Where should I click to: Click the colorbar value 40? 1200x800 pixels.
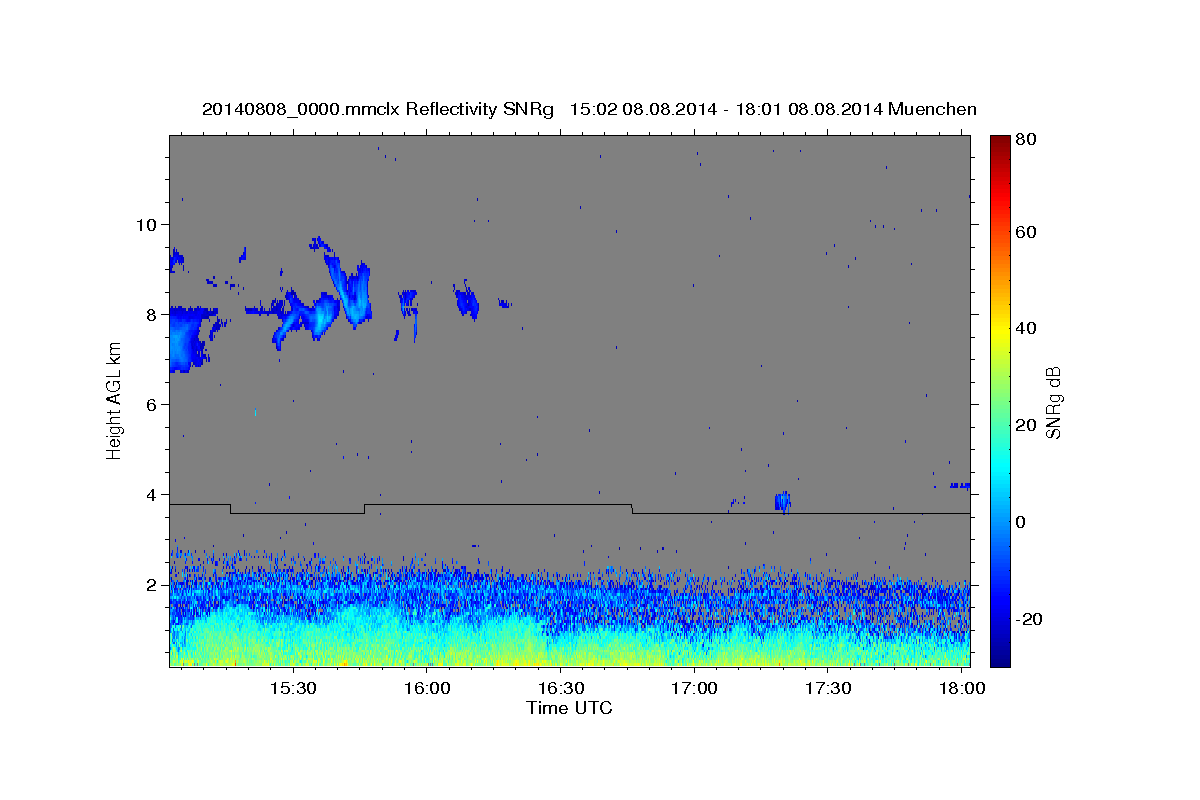1025,328
